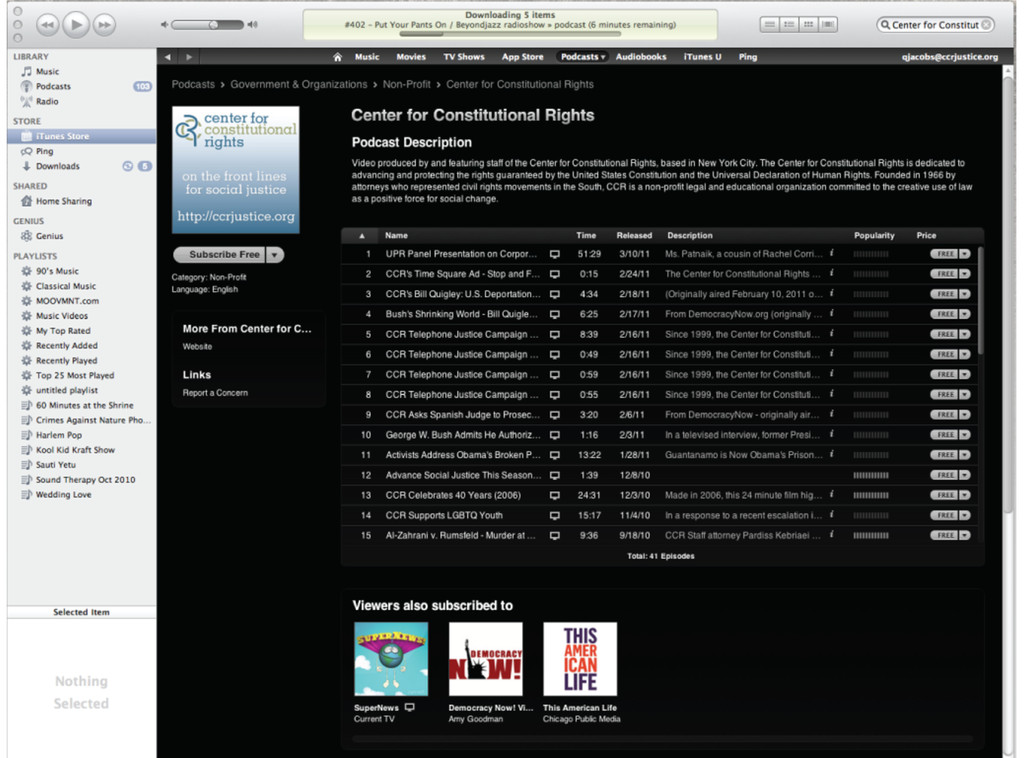
Task: Open the 90's Music smart playlist
Action: [57, 271]
